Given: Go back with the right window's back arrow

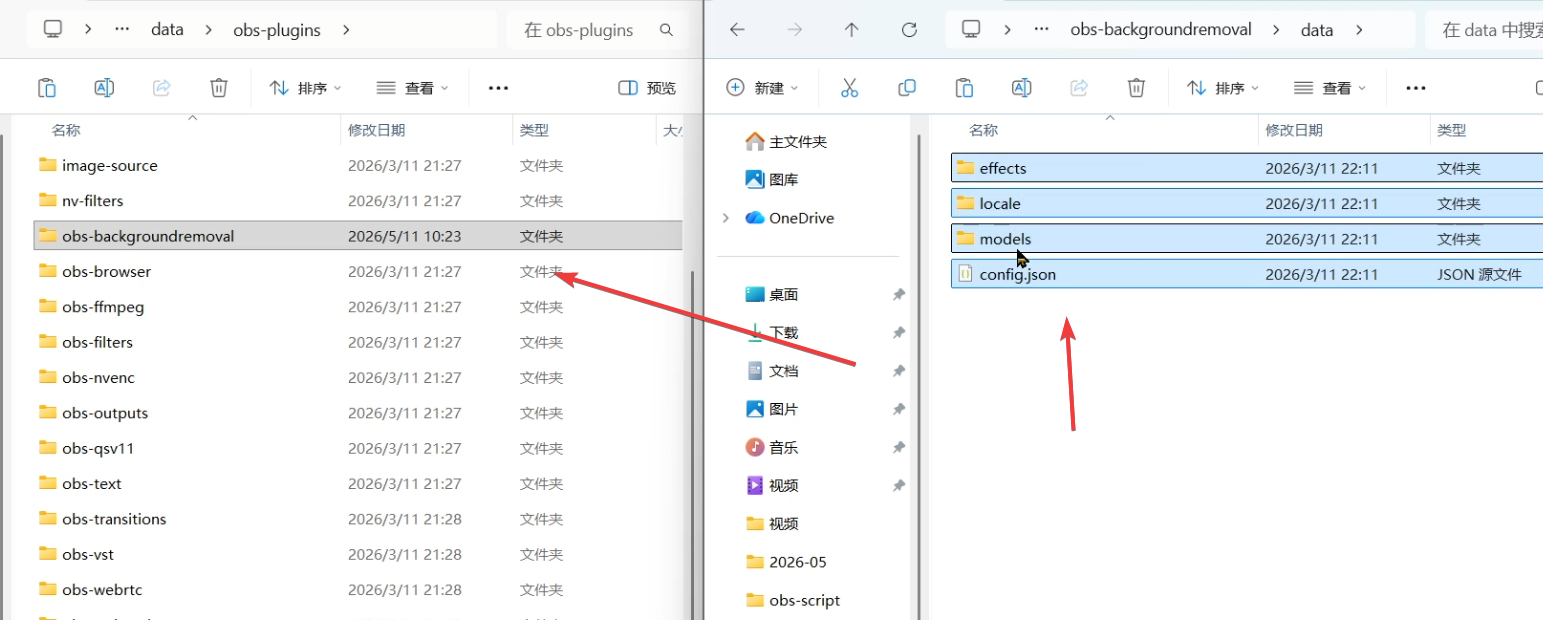Looking at the screenshot, I should coord(737,30).
